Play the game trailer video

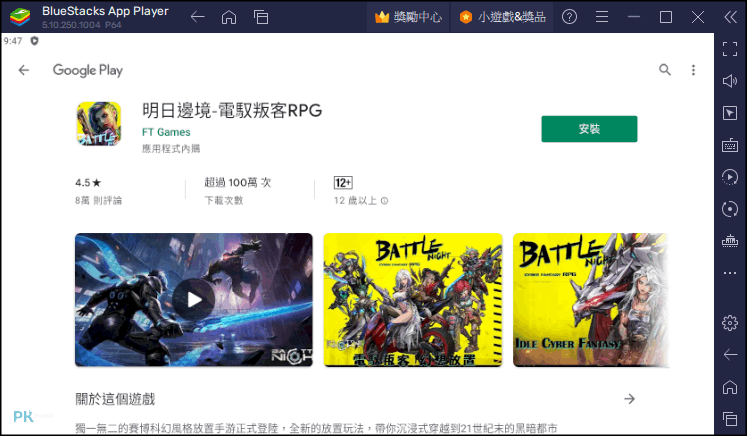(x=193, y=300)
